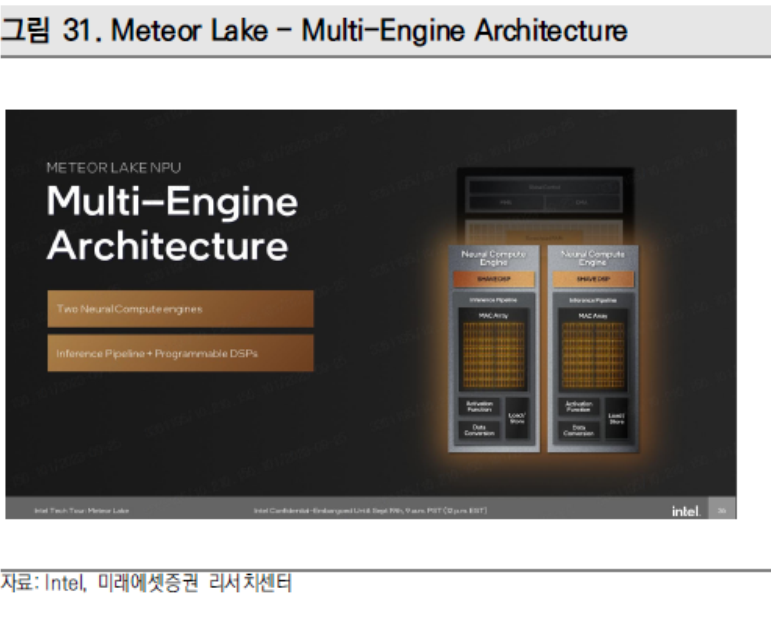771x621 pixels.
Task: Click the left engine's SHAVE DSP block
Action: 494,279
